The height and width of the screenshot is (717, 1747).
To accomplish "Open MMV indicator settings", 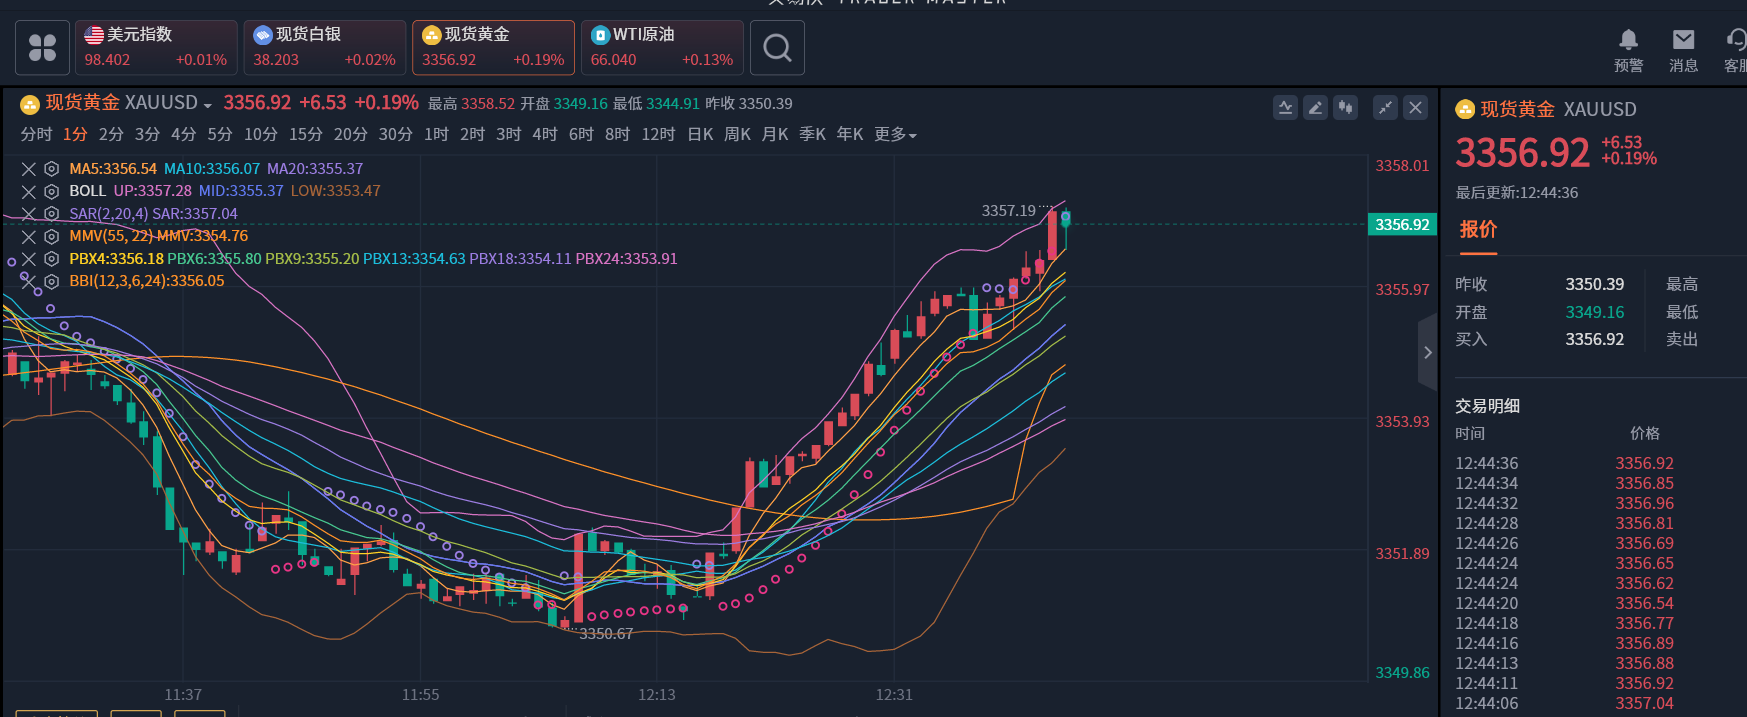I will [x=51, y=236].
